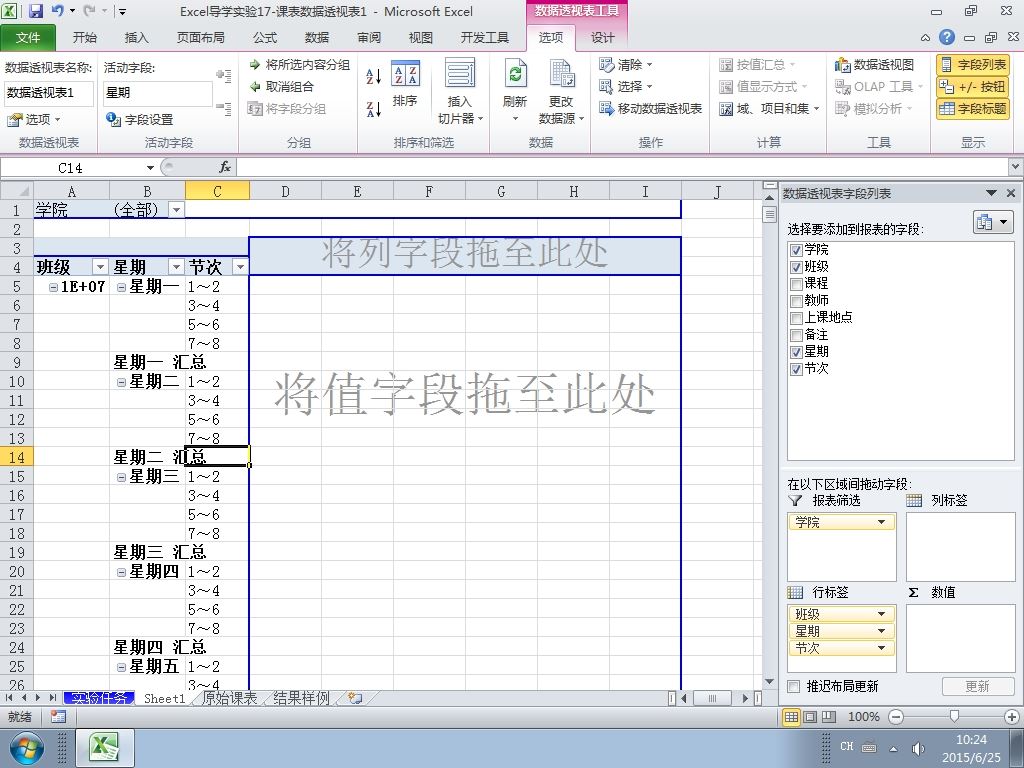Viewport: 1024px width, 768px height.
Task: Open the 原始课表 sheet tab
Action: pos(229,698)
